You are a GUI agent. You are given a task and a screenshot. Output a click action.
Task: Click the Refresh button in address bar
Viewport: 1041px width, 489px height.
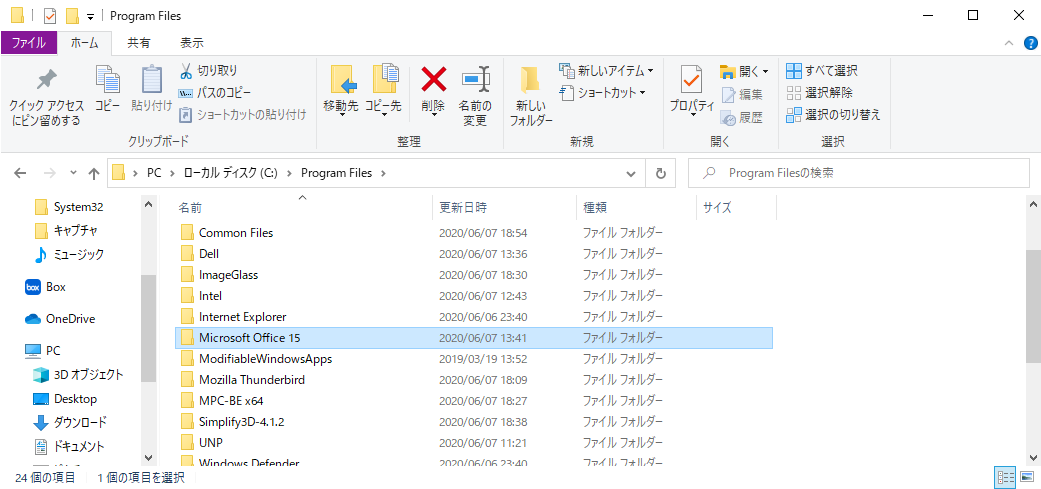pyautogui.click(x=661, y=174)
